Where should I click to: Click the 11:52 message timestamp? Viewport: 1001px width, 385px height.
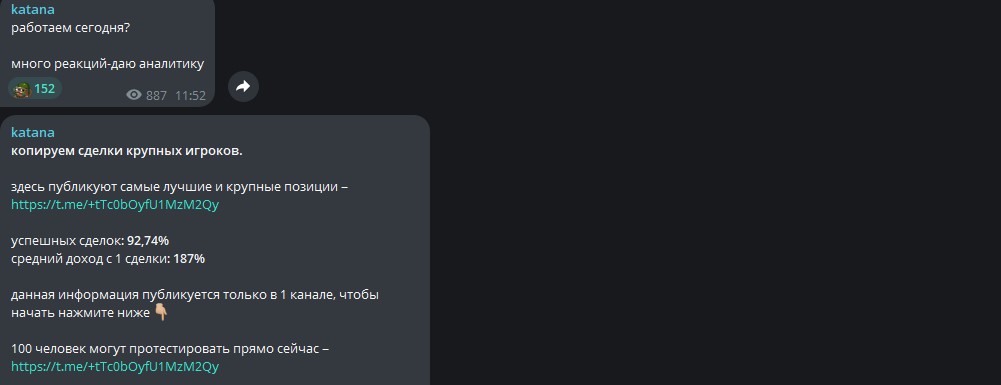pyautogui.click(x=190, y=96)
